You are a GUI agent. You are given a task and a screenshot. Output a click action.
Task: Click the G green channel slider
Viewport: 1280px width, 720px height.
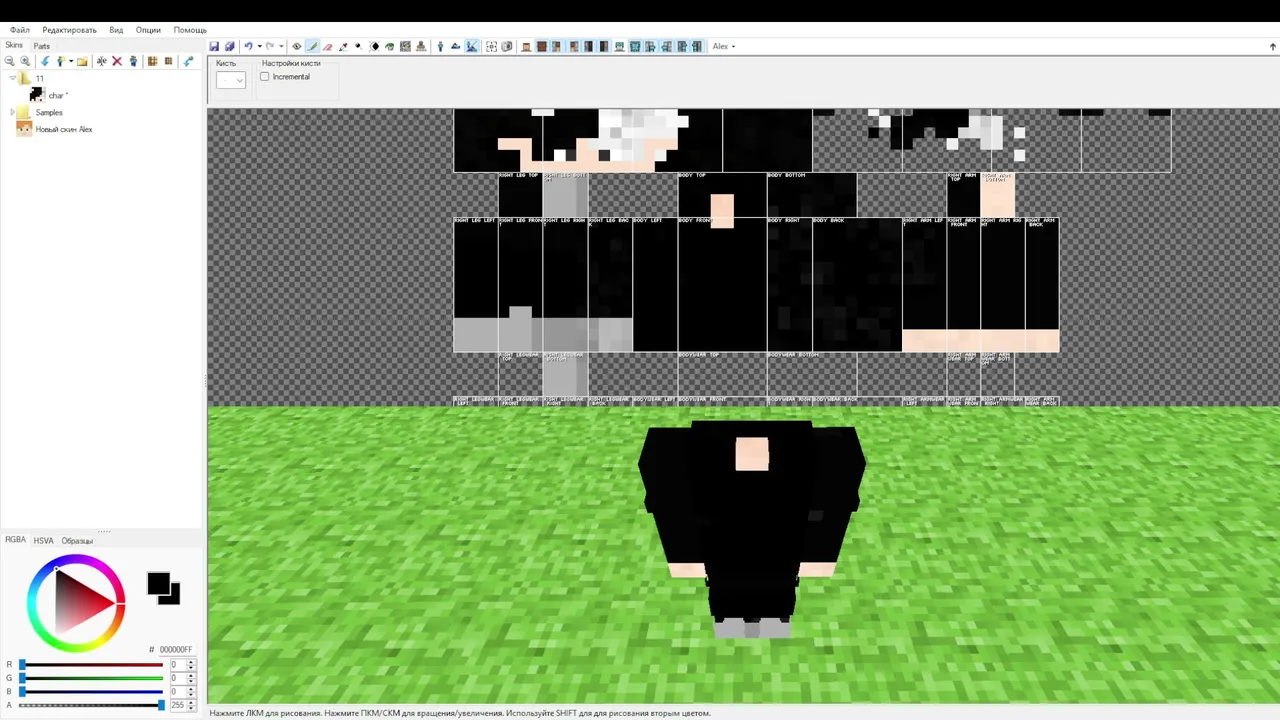coord(91,678)
